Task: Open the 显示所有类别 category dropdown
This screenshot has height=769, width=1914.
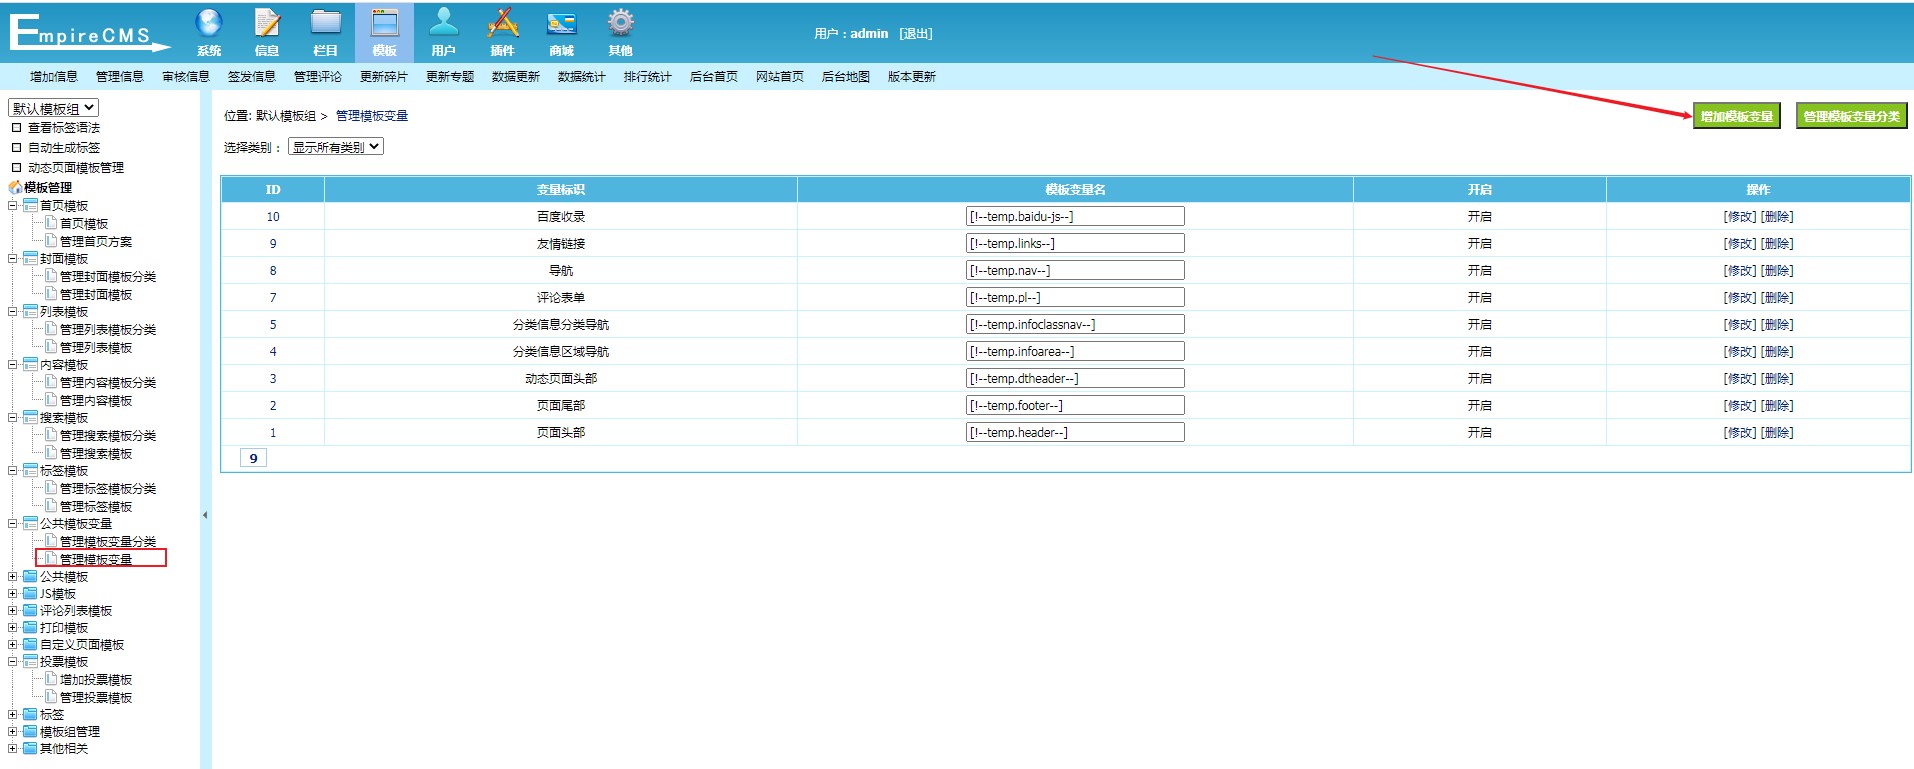Action: [336, 147]
